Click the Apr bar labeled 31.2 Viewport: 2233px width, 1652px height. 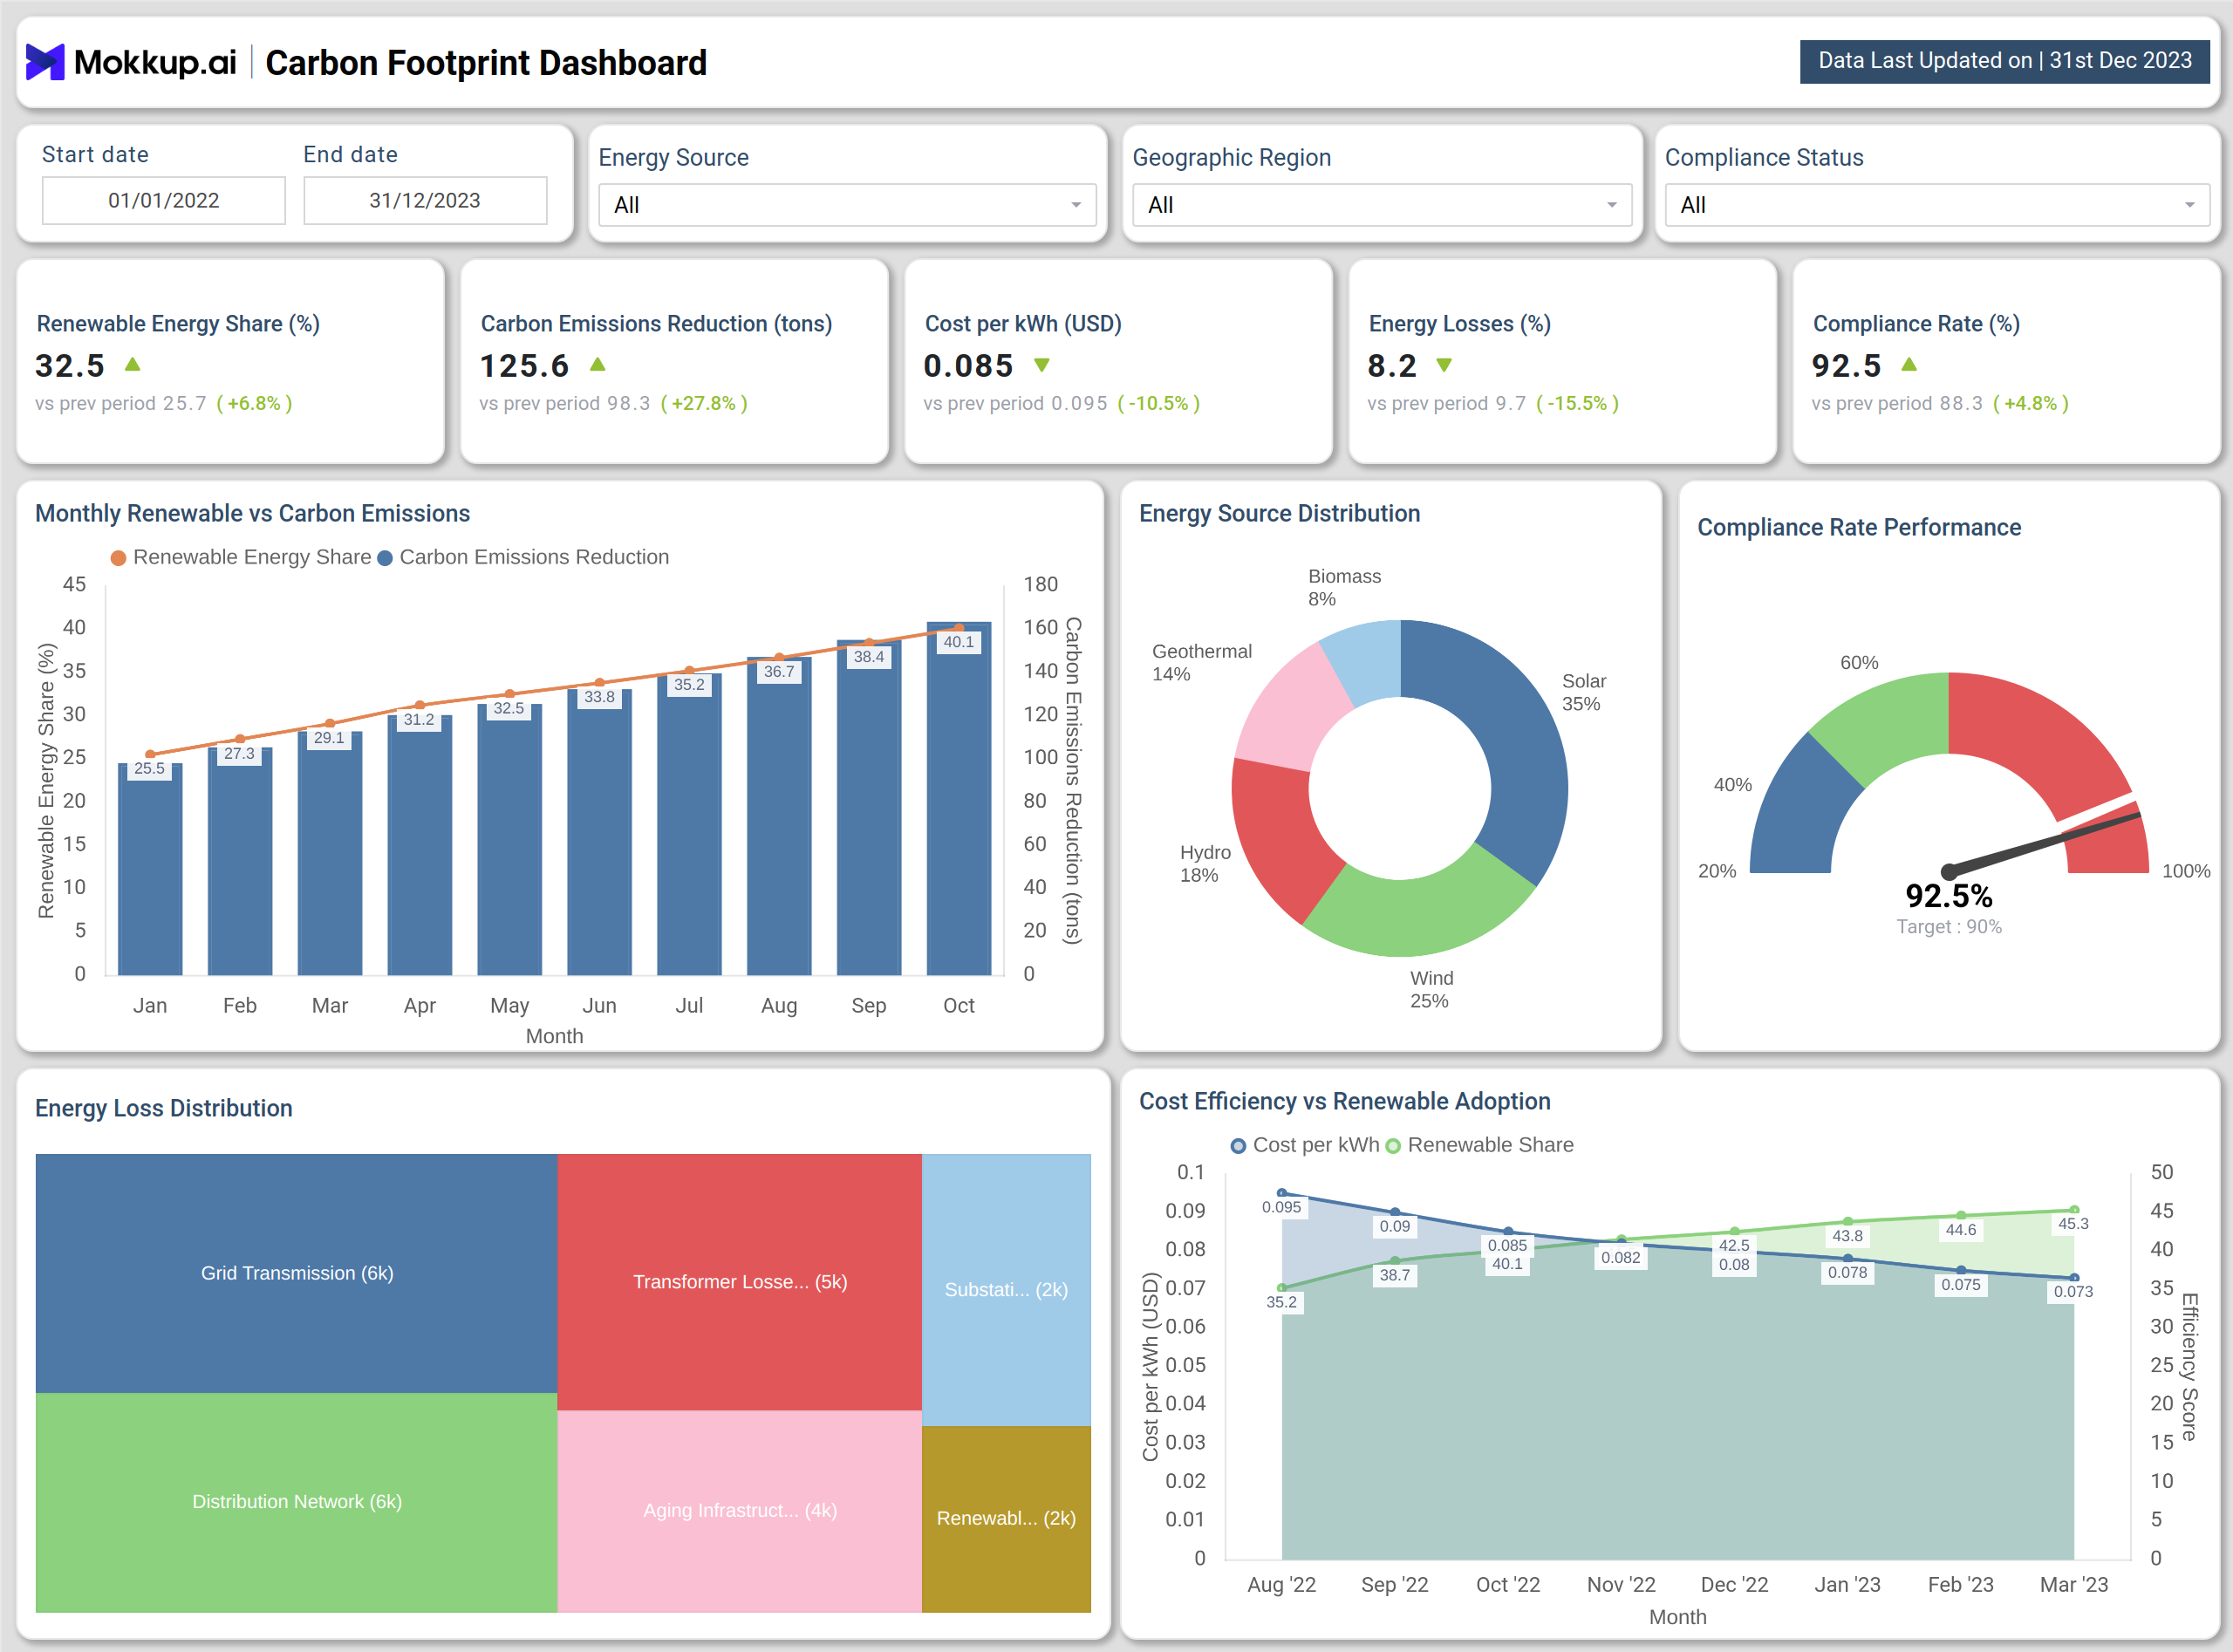click(420, 845)
